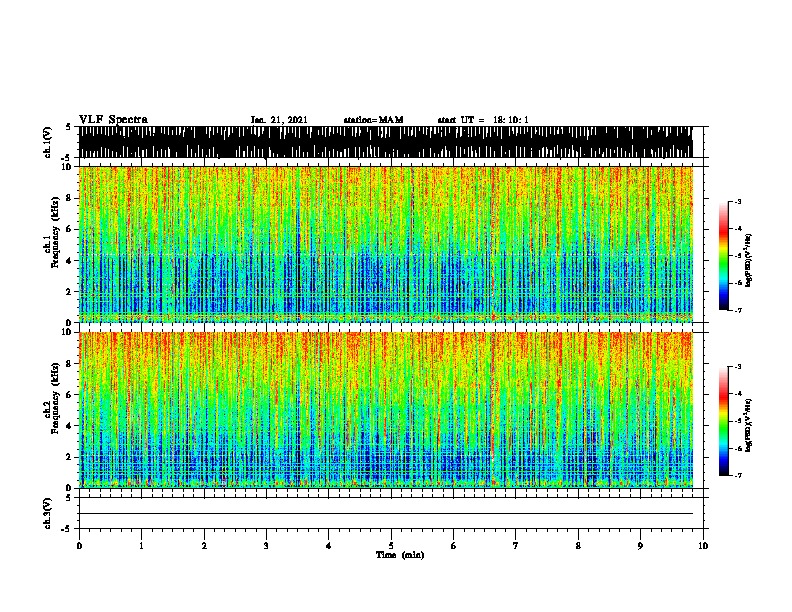
Task: Click the 'start UT = 18:10:1' label
Action: coord(483,120)
